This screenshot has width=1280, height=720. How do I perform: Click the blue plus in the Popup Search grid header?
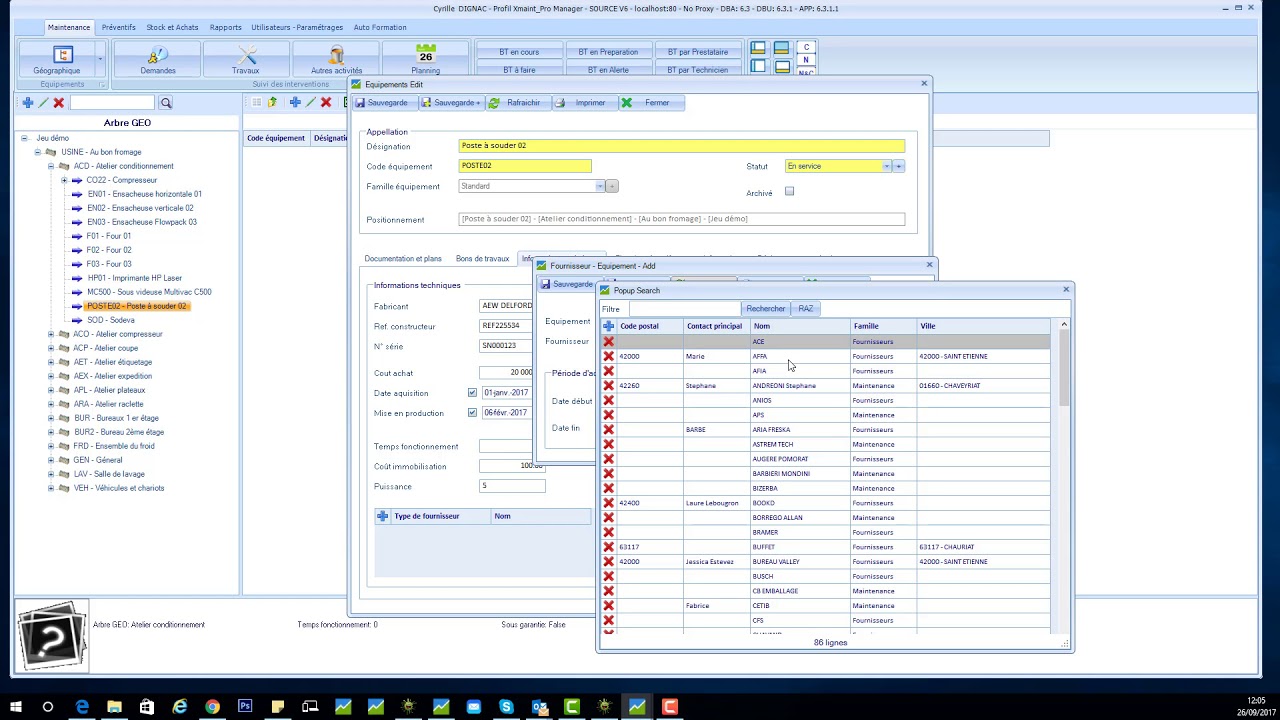[608, 326]
